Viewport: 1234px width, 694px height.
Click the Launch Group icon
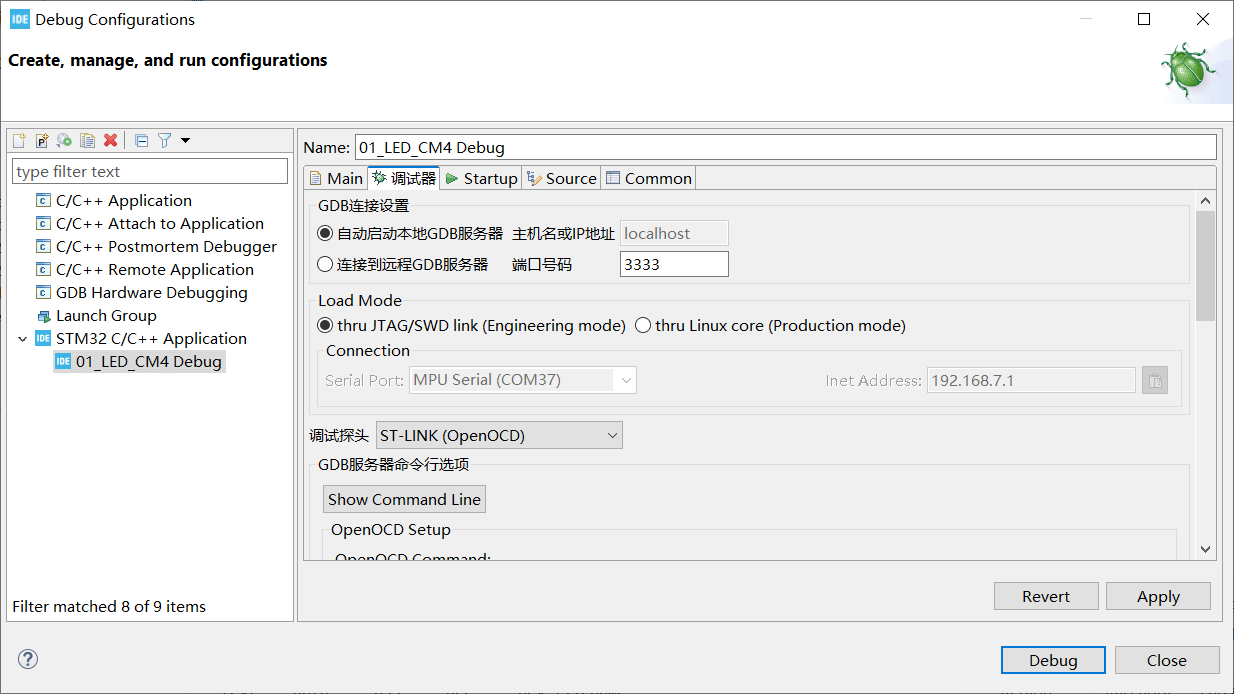43,316
